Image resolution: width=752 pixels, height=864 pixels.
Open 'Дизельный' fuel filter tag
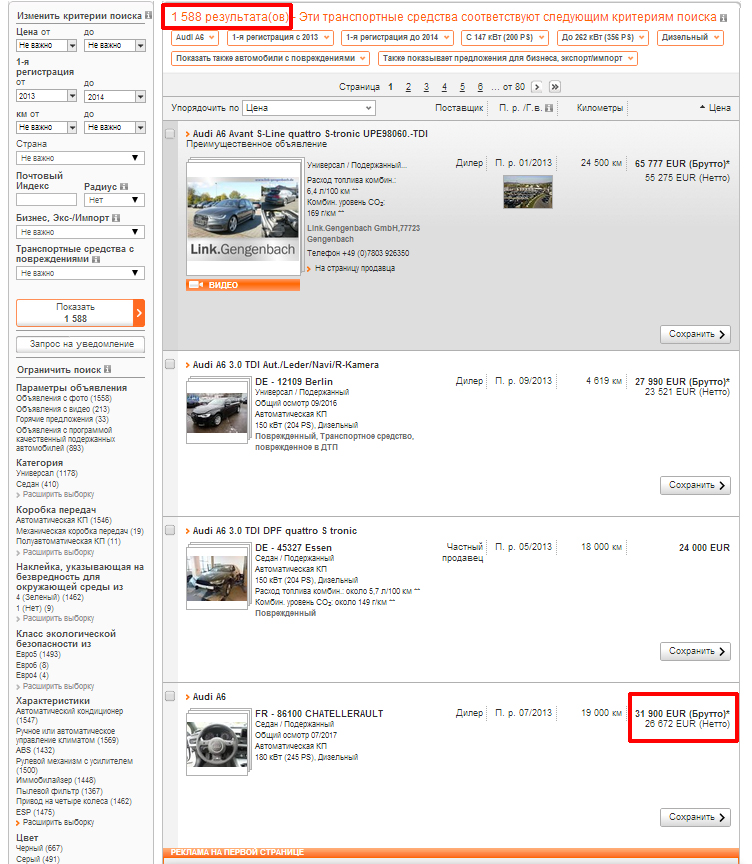coord(690,37)
